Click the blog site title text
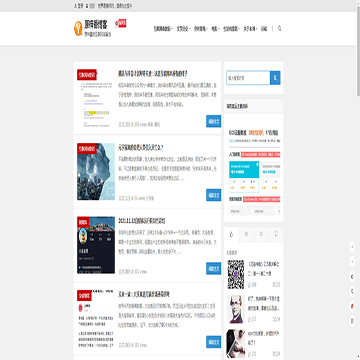Image resolution: width=360 pixels, height=360 pixels. (96, 24)
